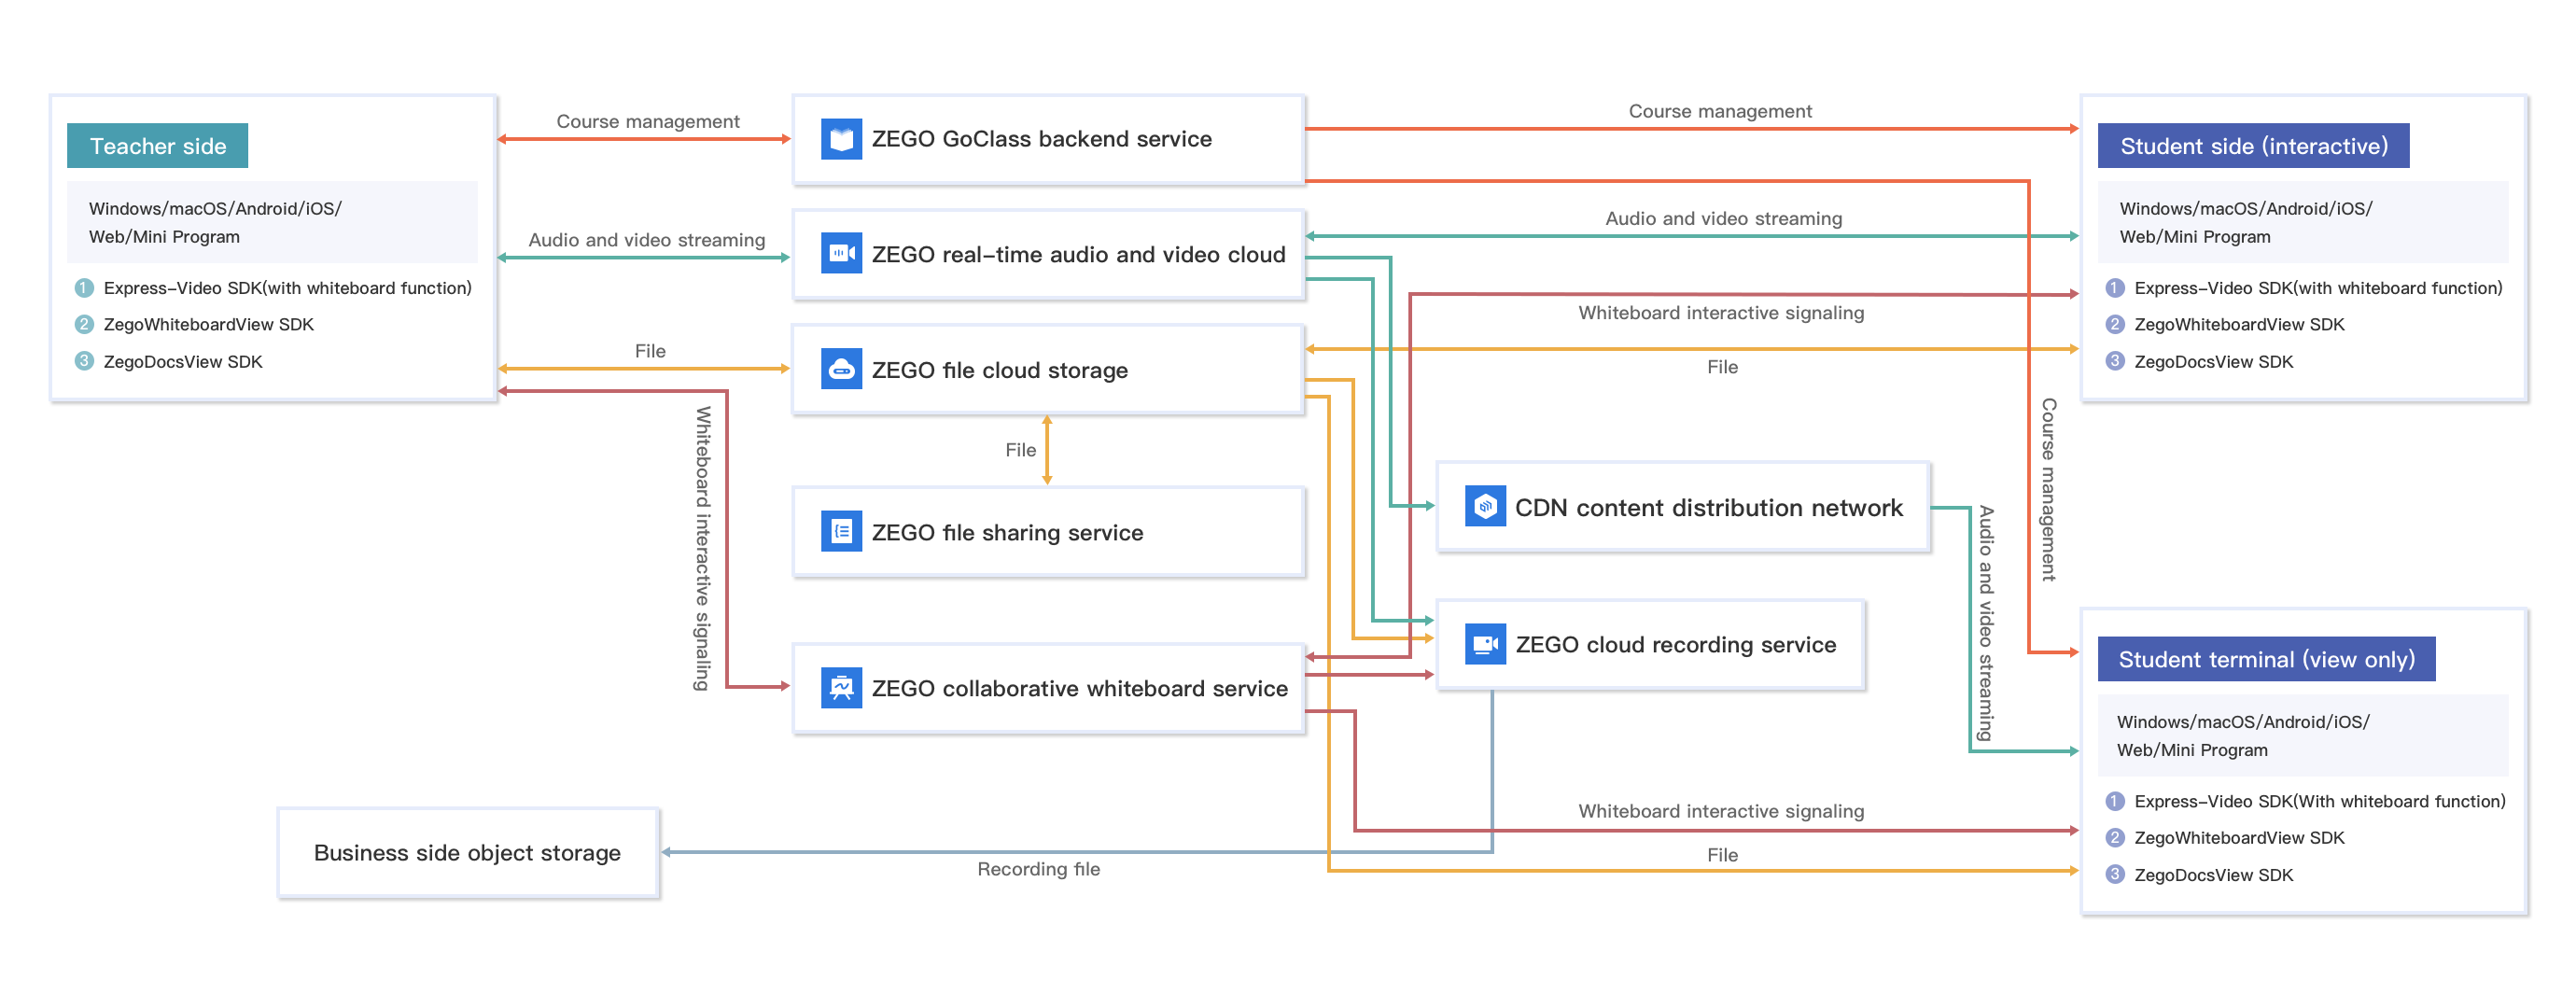
Task: Click number 2 bullet in Student terminal (view only) list
Action: [2114, 838]
